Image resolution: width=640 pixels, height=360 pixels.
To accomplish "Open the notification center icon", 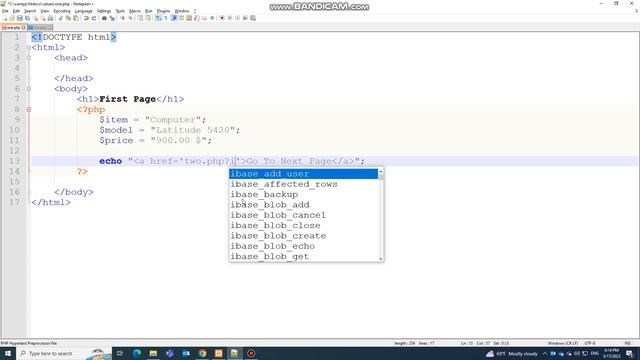I will coord(629,353).
